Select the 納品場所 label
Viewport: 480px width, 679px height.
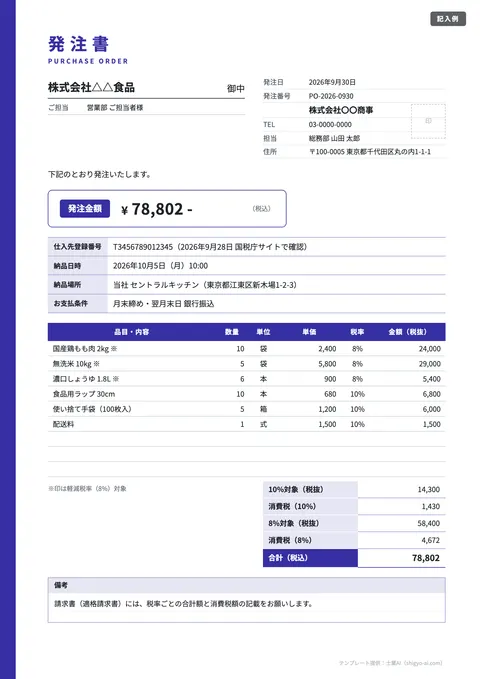tap(67, 285)
